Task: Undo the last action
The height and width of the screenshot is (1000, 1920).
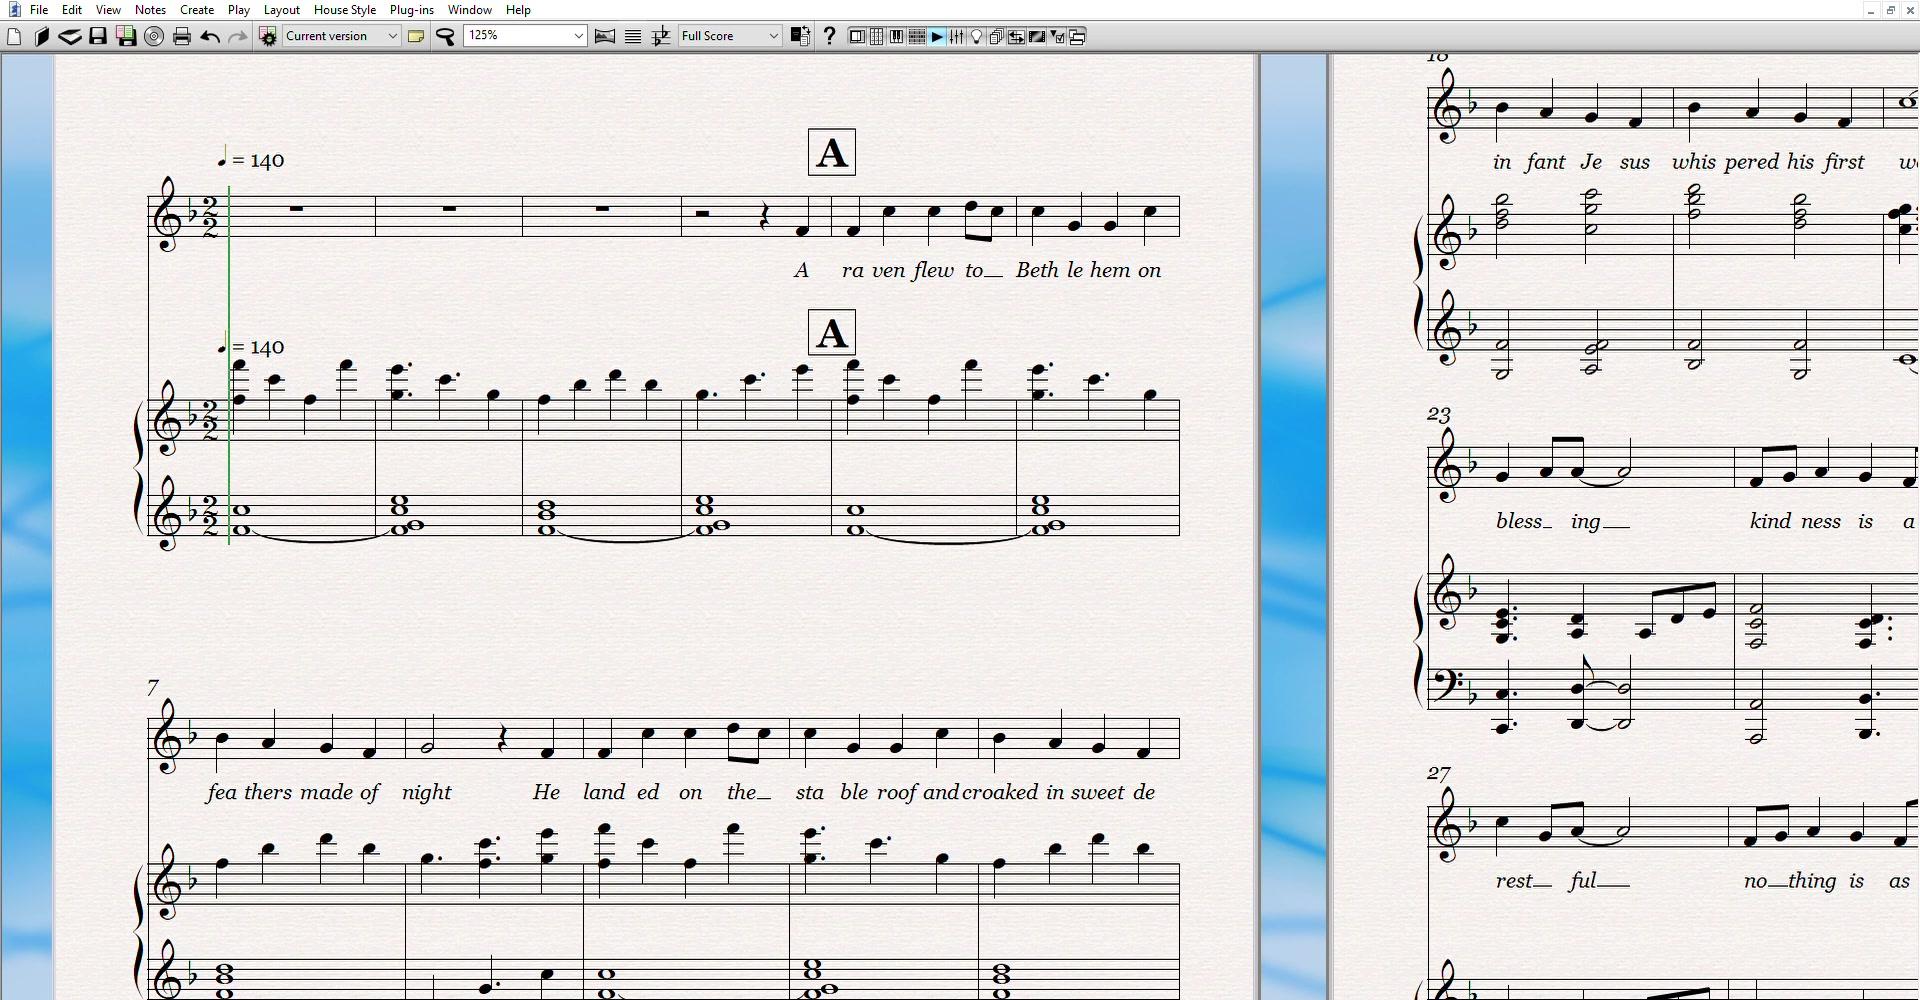Action: pos(210,37)
